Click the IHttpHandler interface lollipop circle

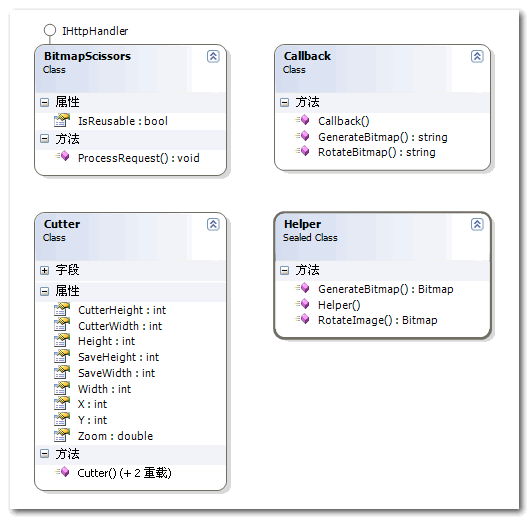(x=50, y=30)
